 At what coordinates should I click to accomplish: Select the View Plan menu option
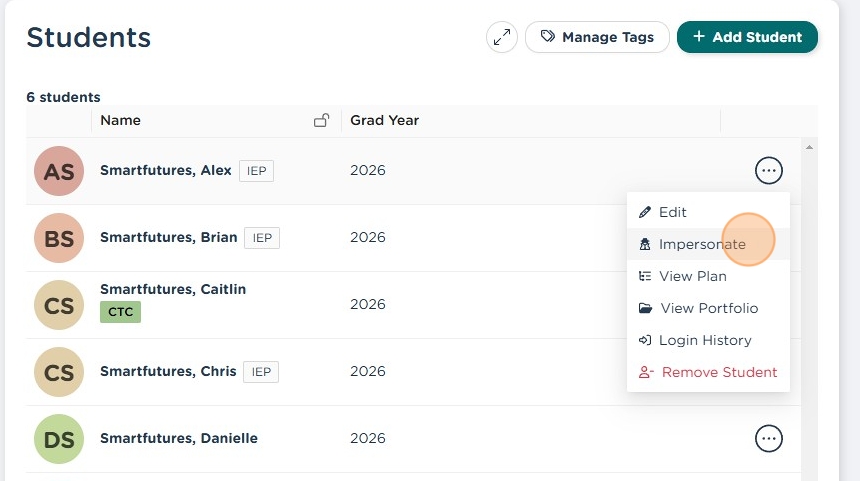(x=692, y=276)
